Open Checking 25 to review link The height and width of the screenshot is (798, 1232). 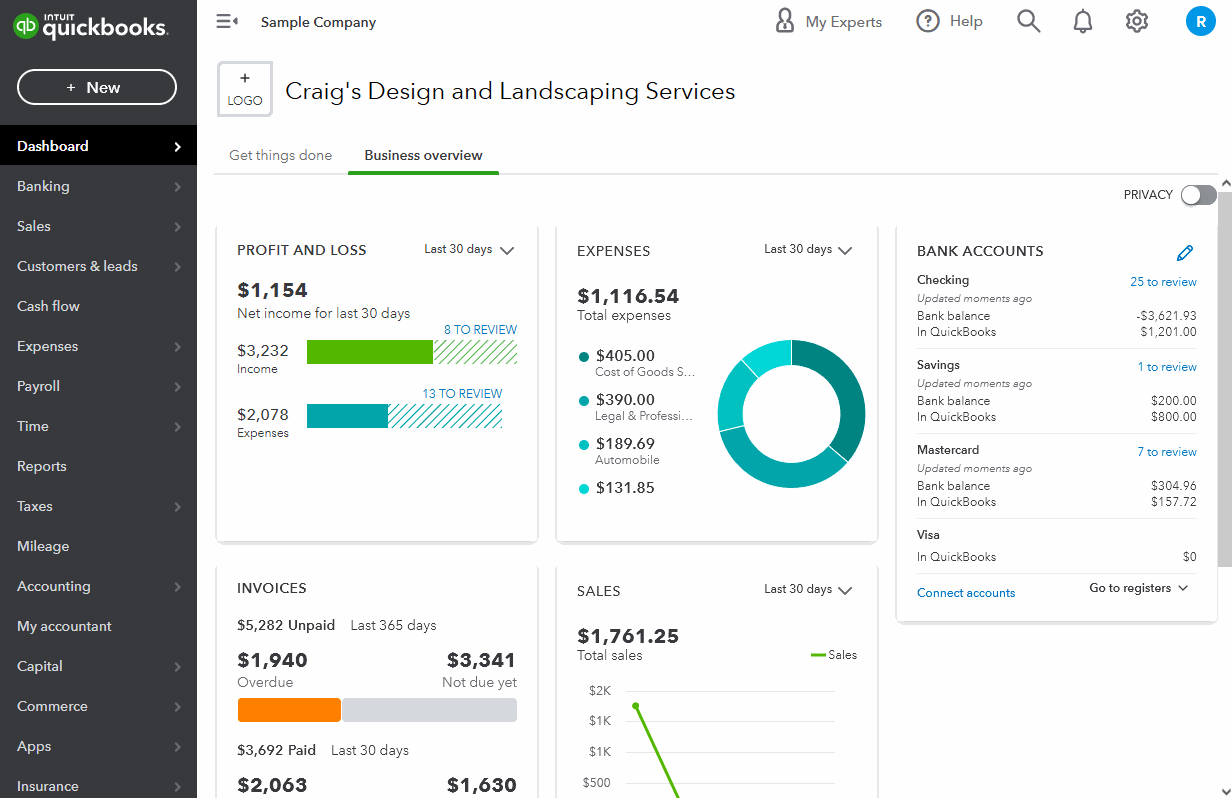coord(1163,282)
